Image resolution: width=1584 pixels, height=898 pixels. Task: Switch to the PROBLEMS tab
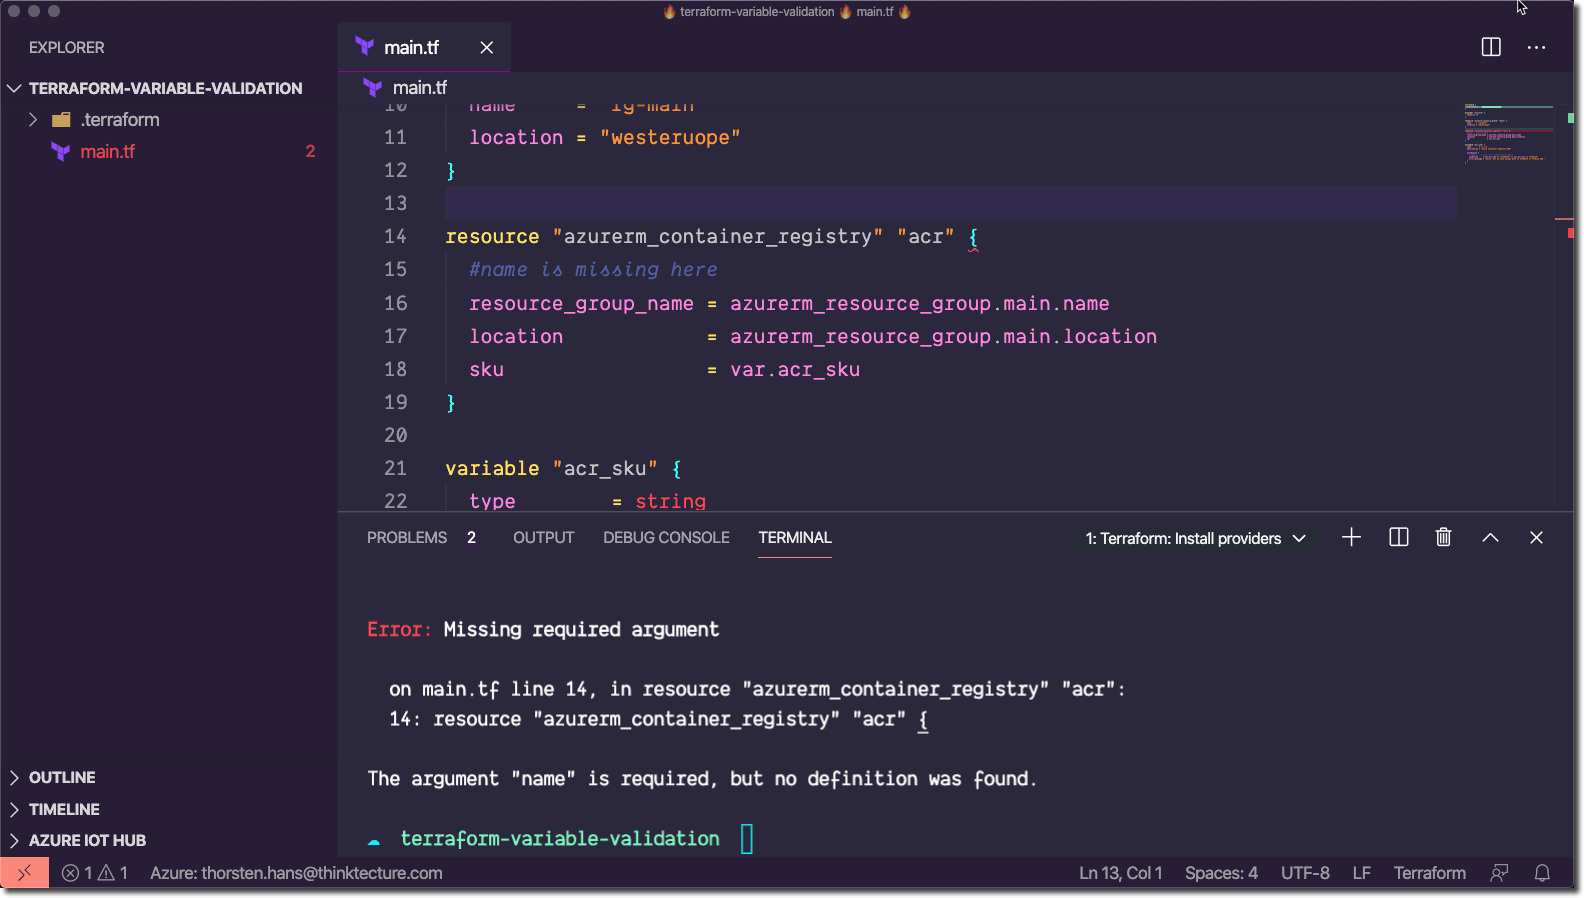pyautogui.click(x=407, y=538)
